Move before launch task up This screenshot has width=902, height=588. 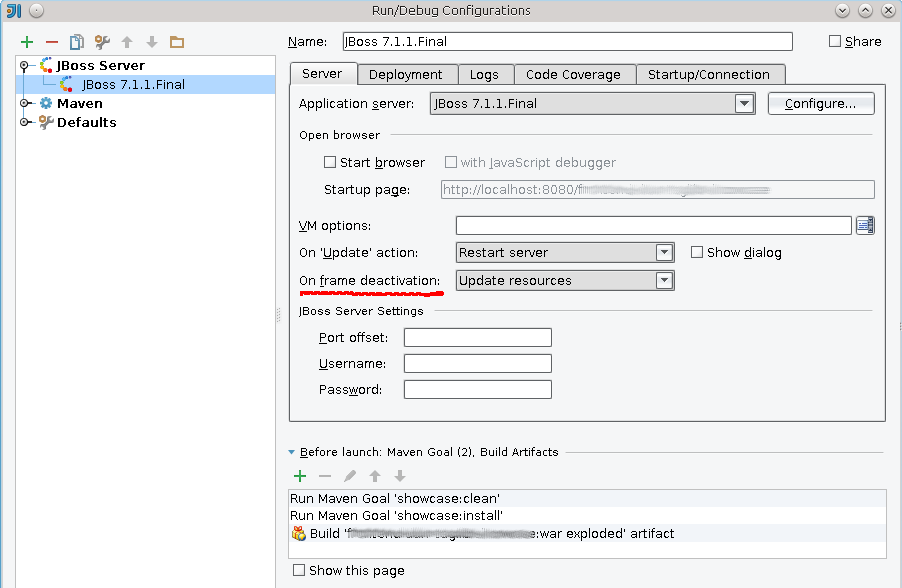pos(375,476)
